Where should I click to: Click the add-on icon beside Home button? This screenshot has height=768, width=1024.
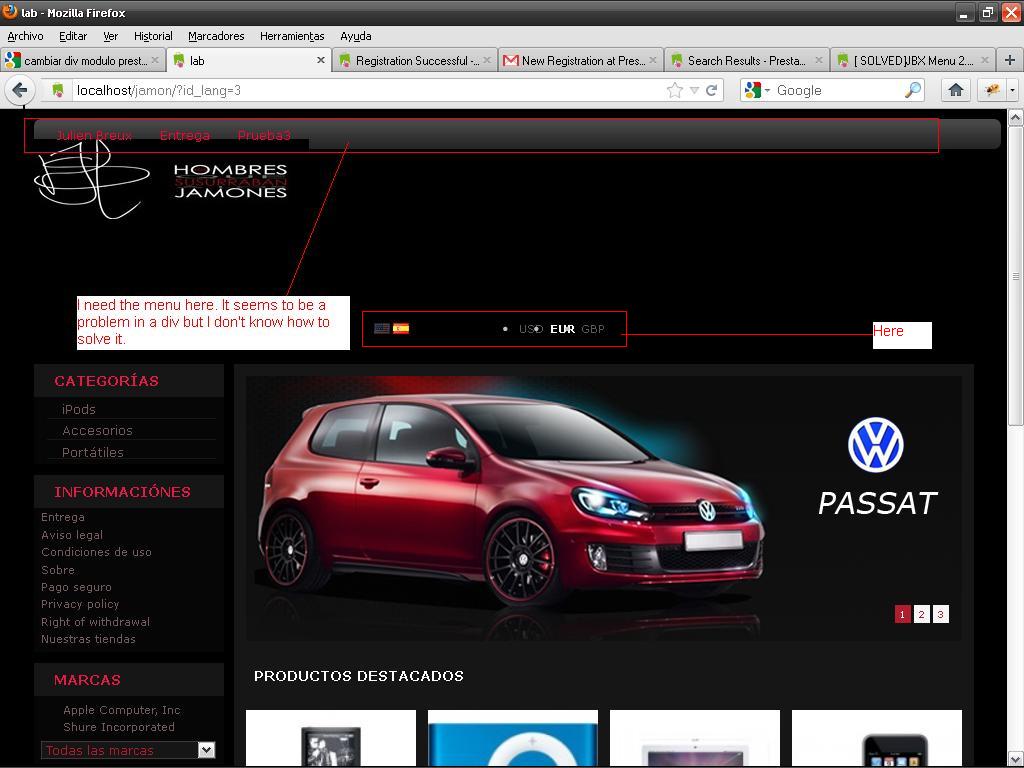[x=993, y=90]
